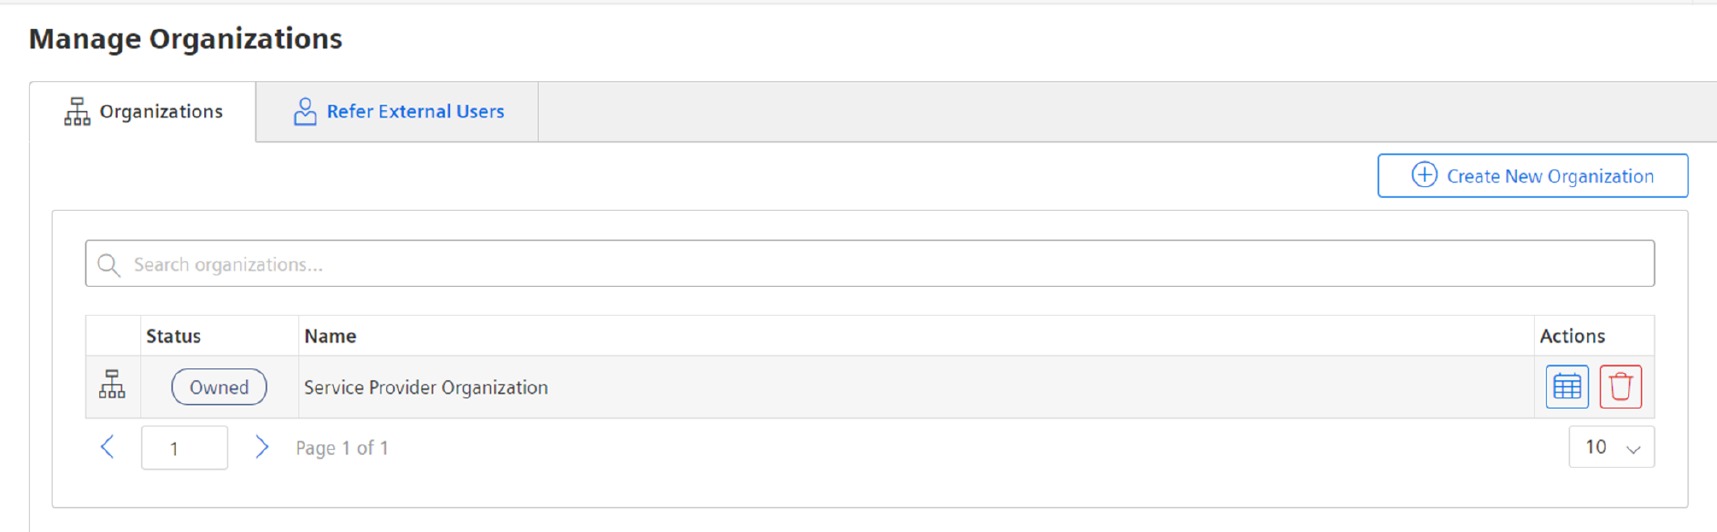The image size is (1717, 532).
Task: Expand the page size chevron
Action: (x=1633, y=449)
